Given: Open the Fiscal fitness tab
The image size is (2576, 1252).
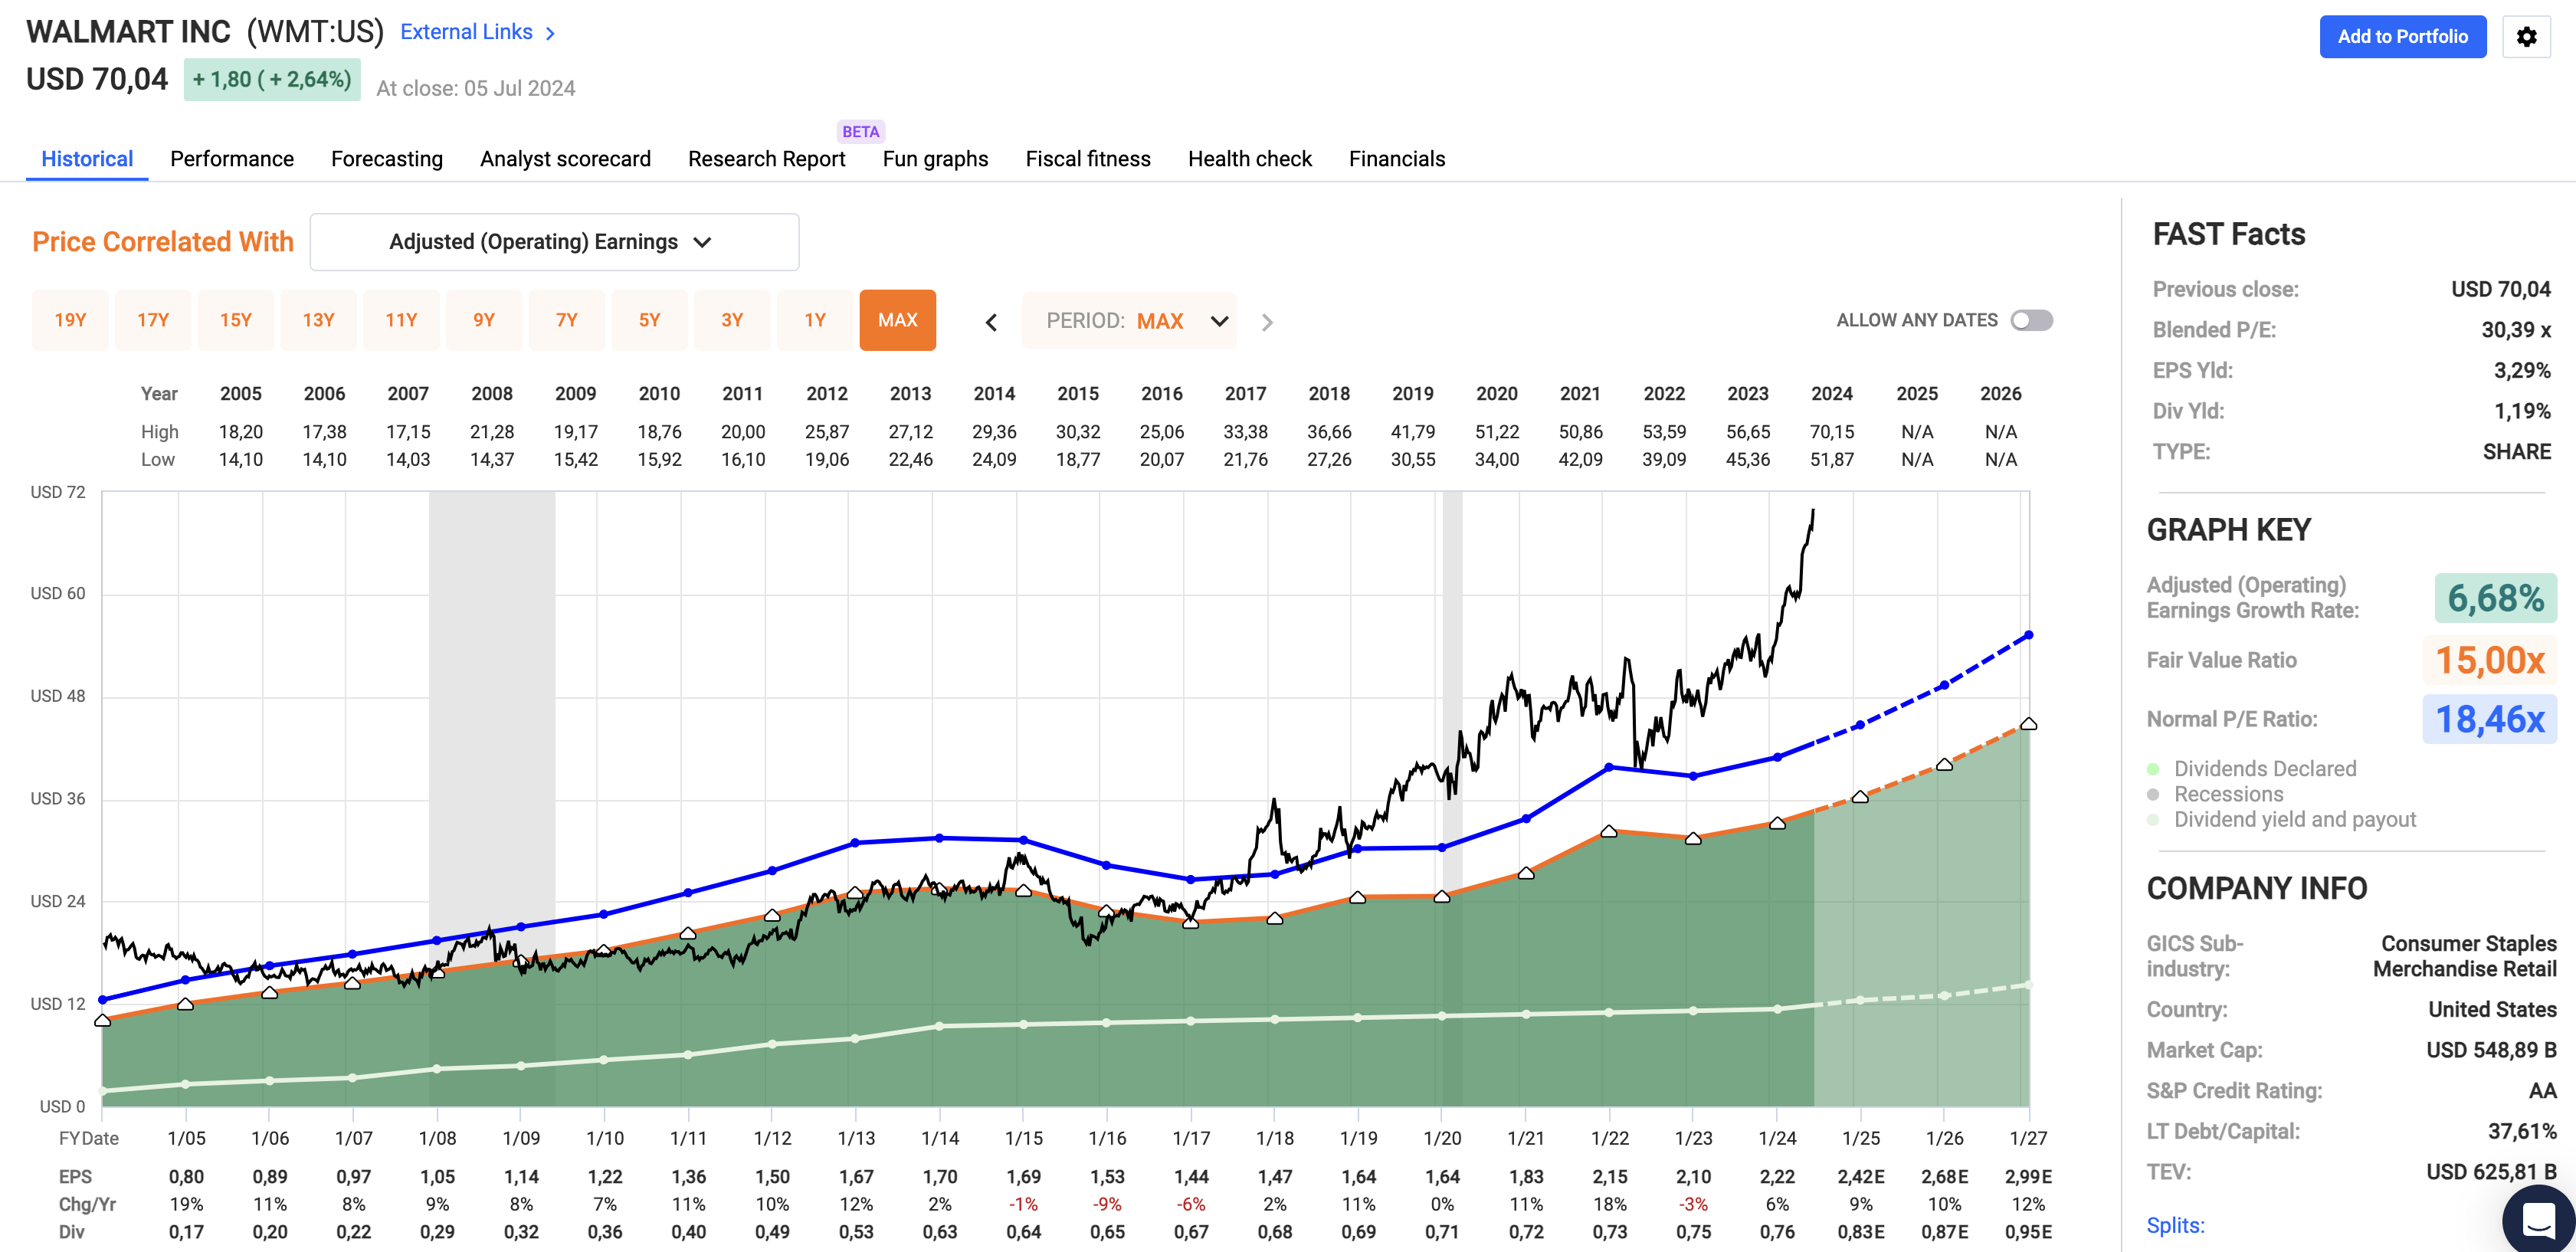Looking at the screenshot, I should (1087, 159).
